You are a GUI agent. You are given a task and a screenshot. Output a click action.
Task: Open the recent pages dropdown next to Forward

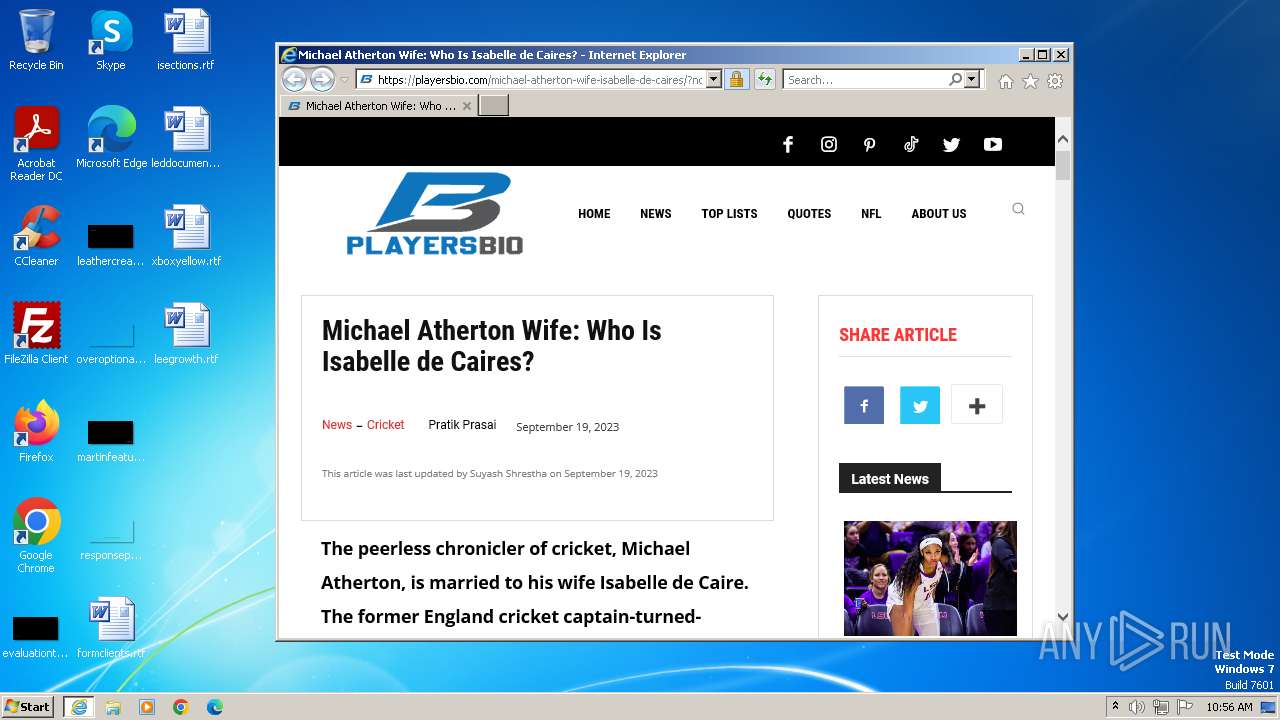[x=344, y=80]
